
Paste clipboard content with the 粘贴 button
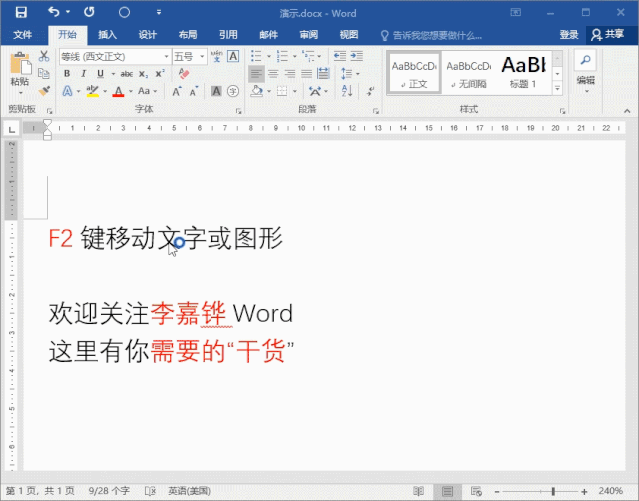(20, 69)
